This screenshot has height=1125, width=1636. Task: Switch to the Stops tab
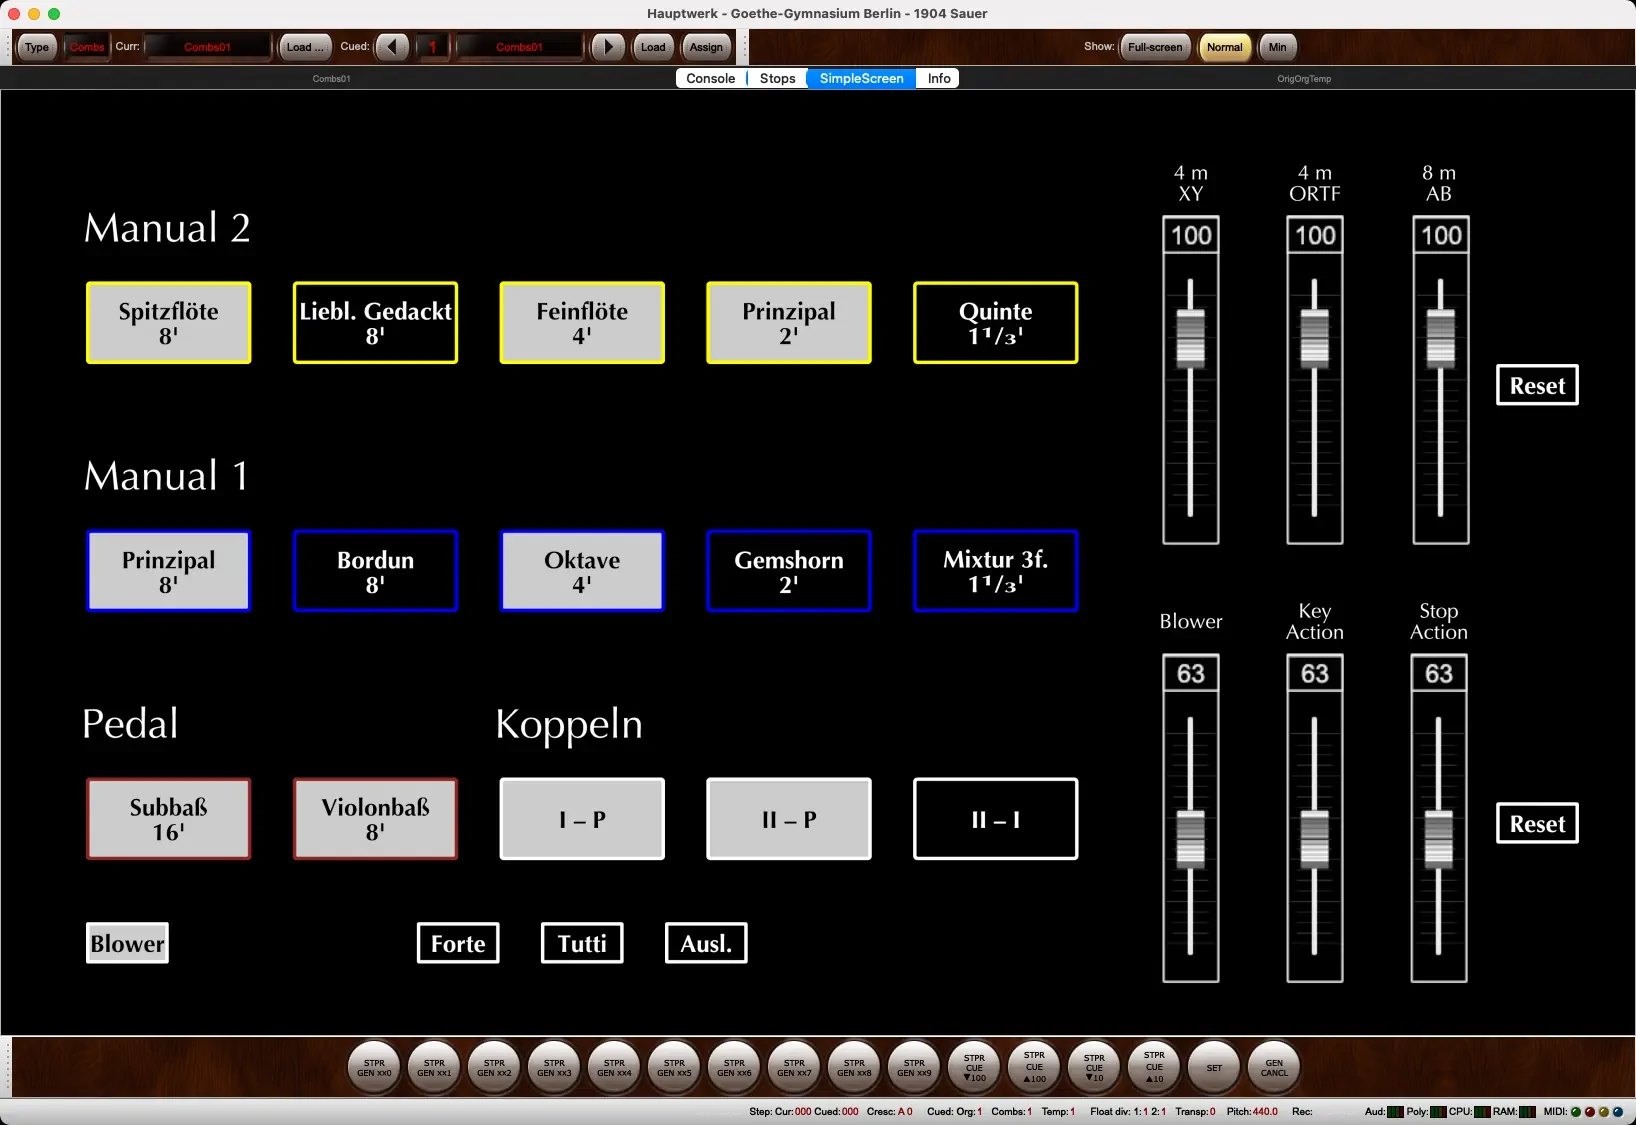(777, 78)
